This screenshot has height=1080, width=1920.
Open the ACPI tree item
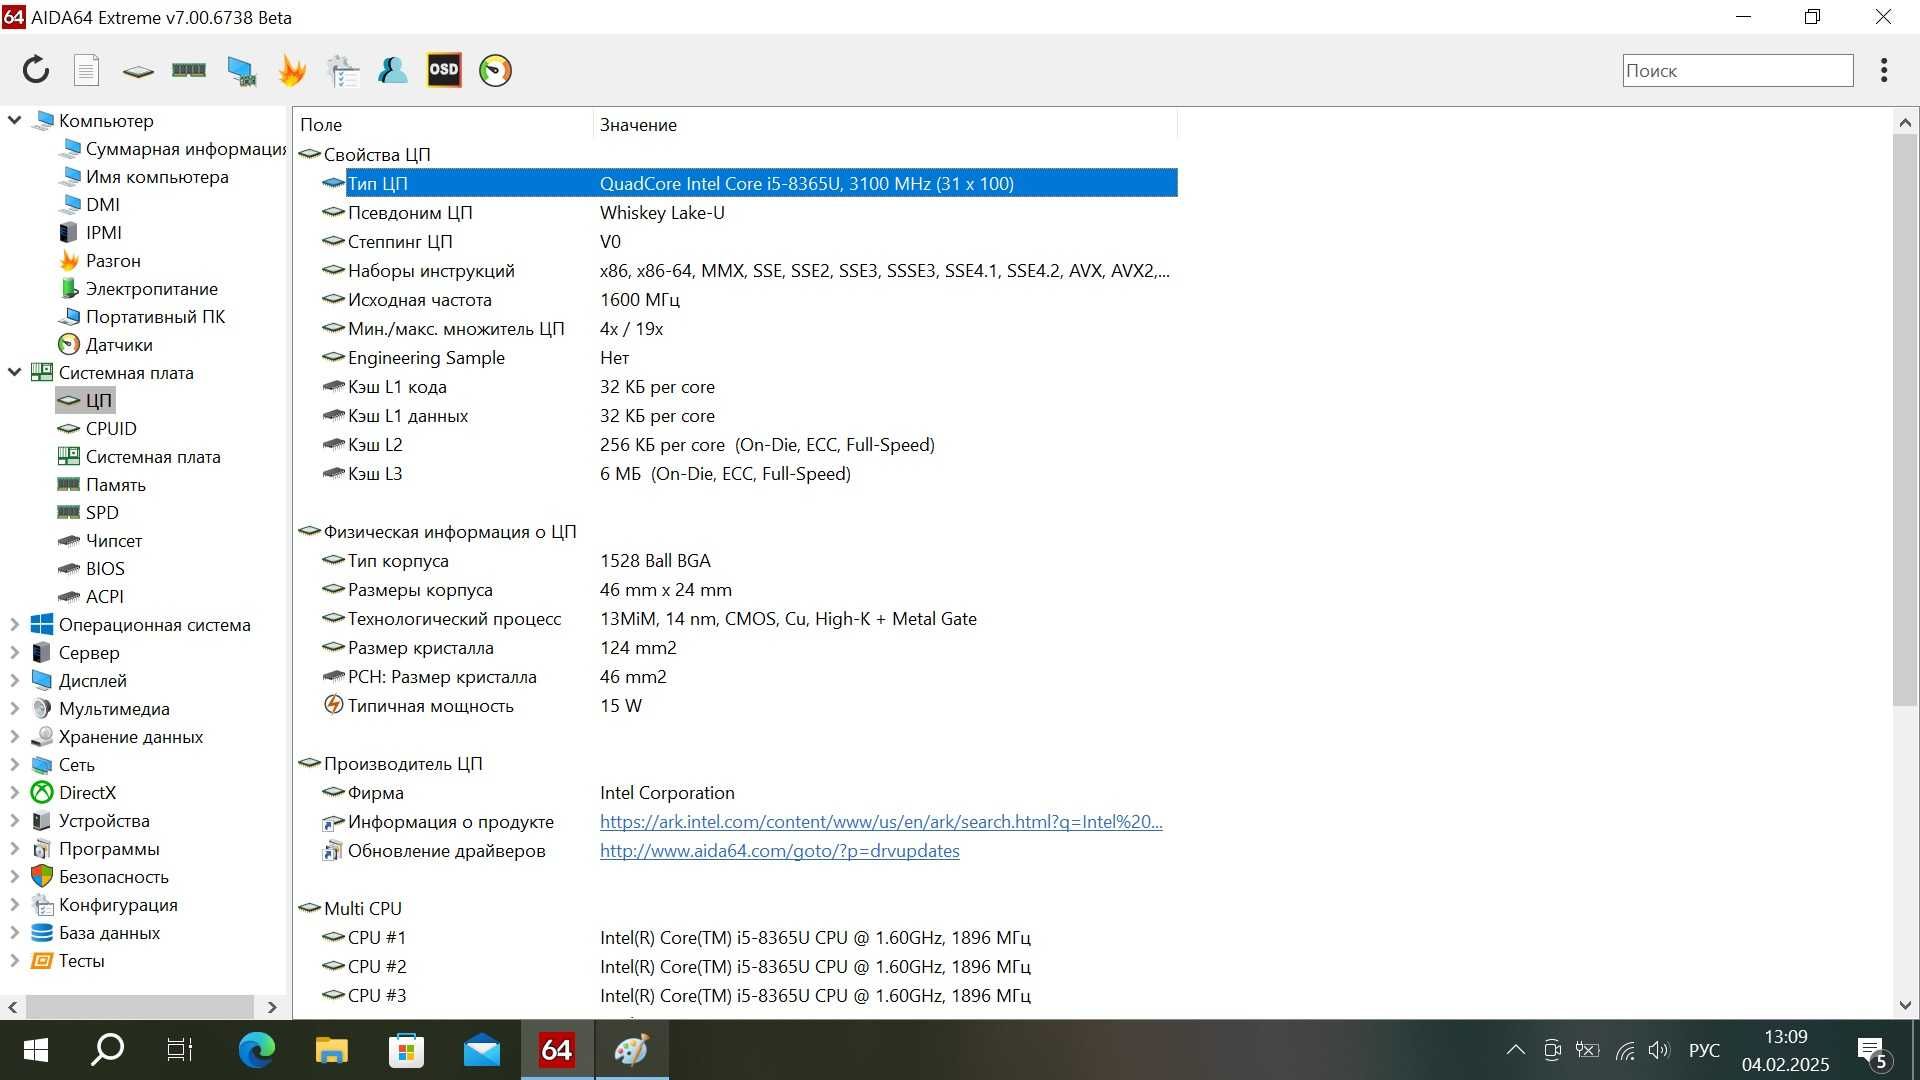pos(105,596)
